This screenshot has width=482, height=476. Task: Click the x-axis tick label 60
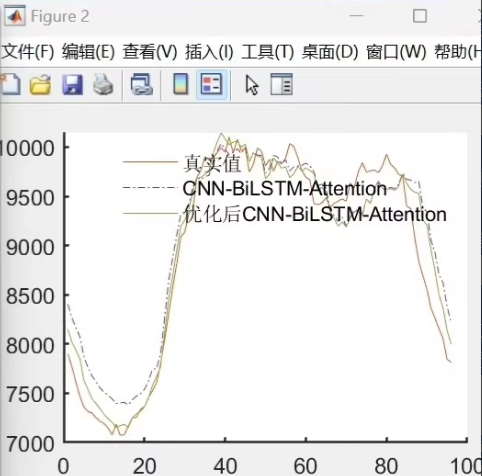(306, 466)
